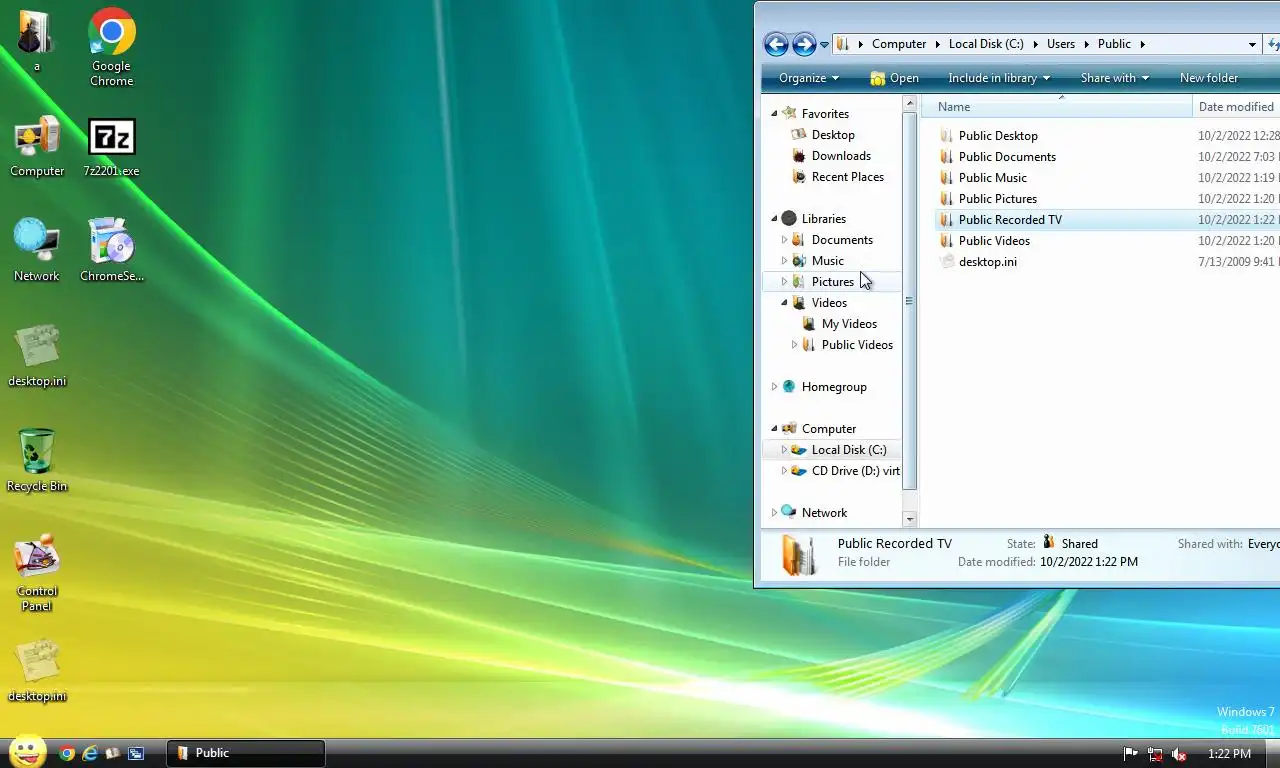
Task: Expand the Music library node
Action: coord(784,261)
